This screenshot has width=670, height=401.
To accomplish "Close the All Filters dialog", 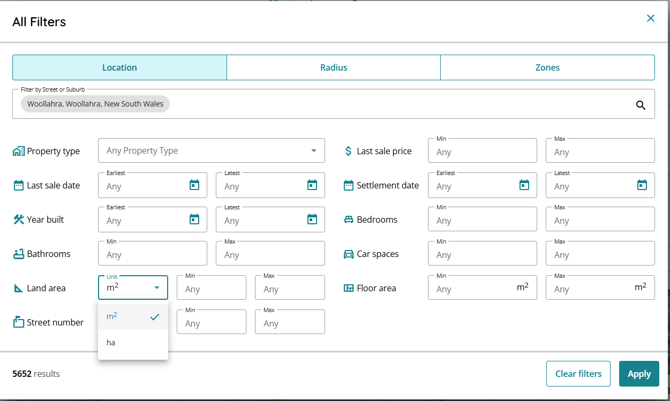I will click(650, 19).
